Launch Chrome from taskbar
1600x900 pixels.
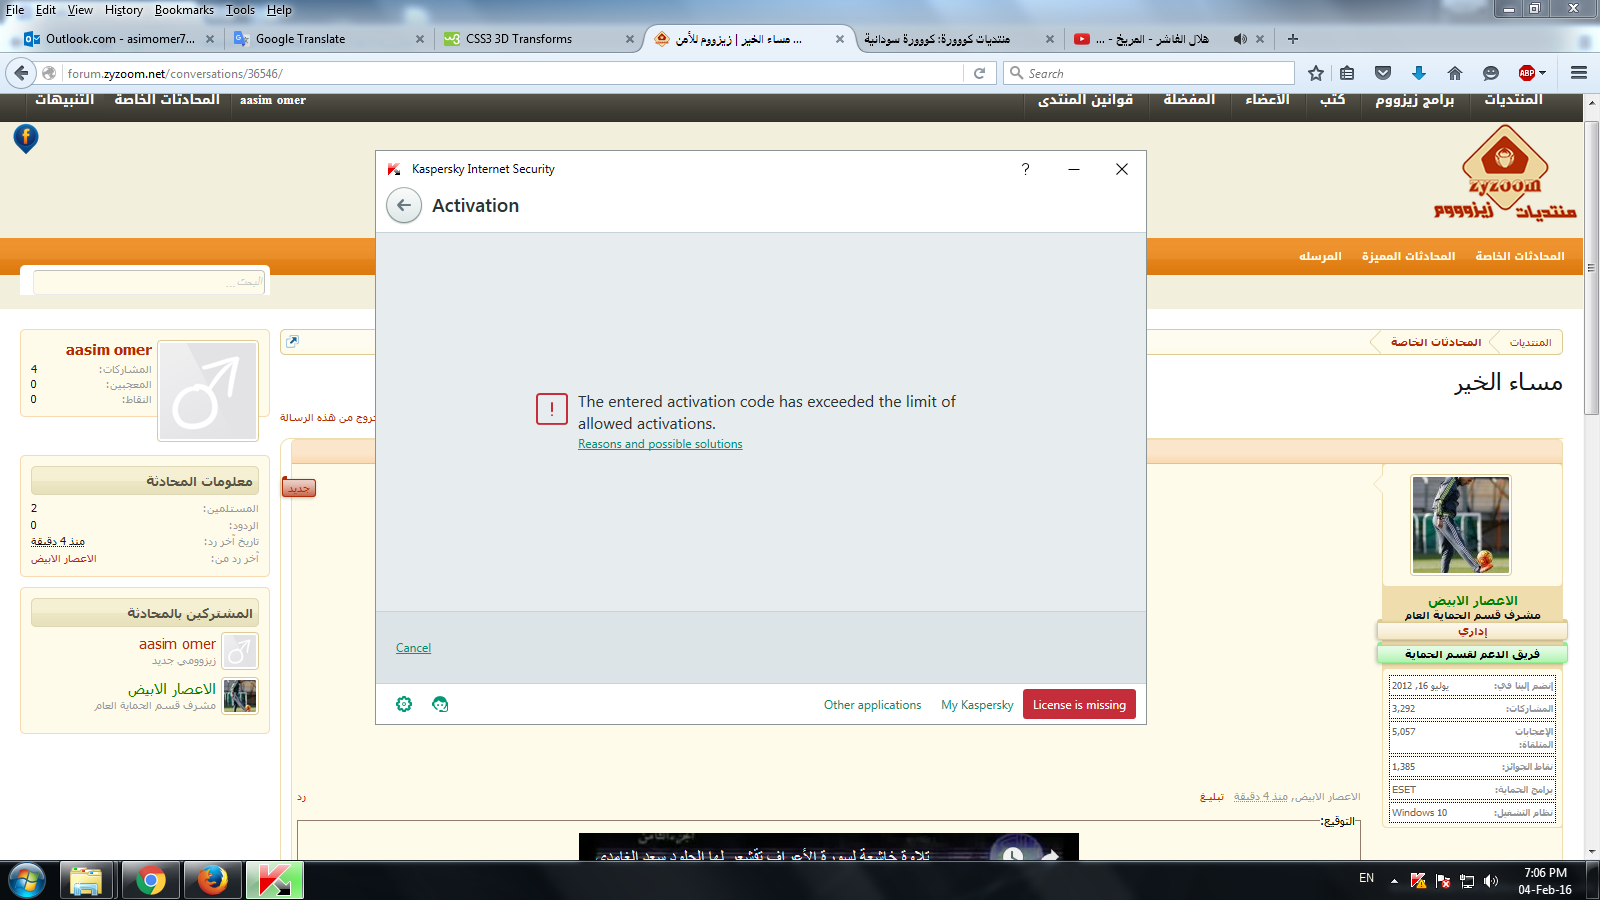pyautogui.click(x=151, y=881)
